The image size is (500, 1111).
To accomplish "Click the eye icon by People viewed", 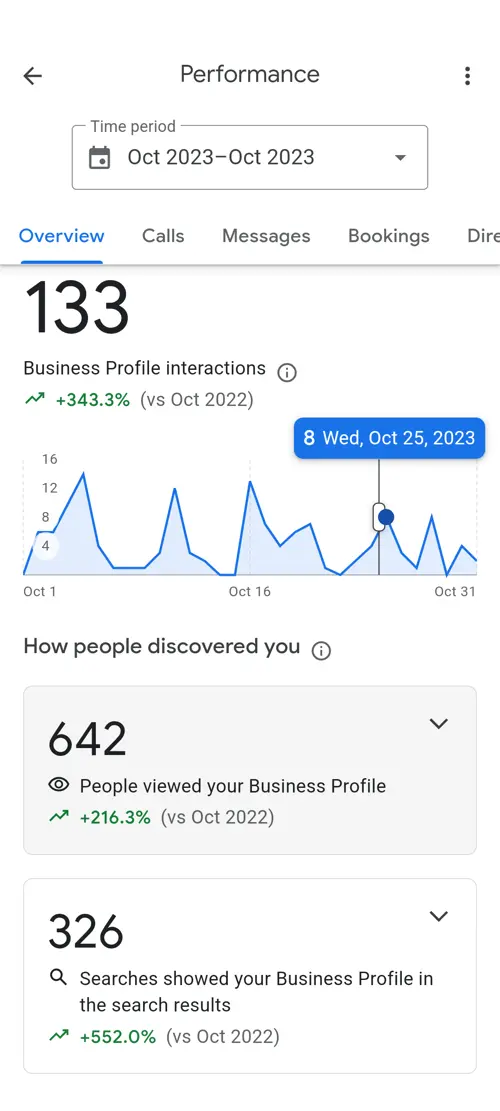I will pyautogui.click(x=59, y=784).
